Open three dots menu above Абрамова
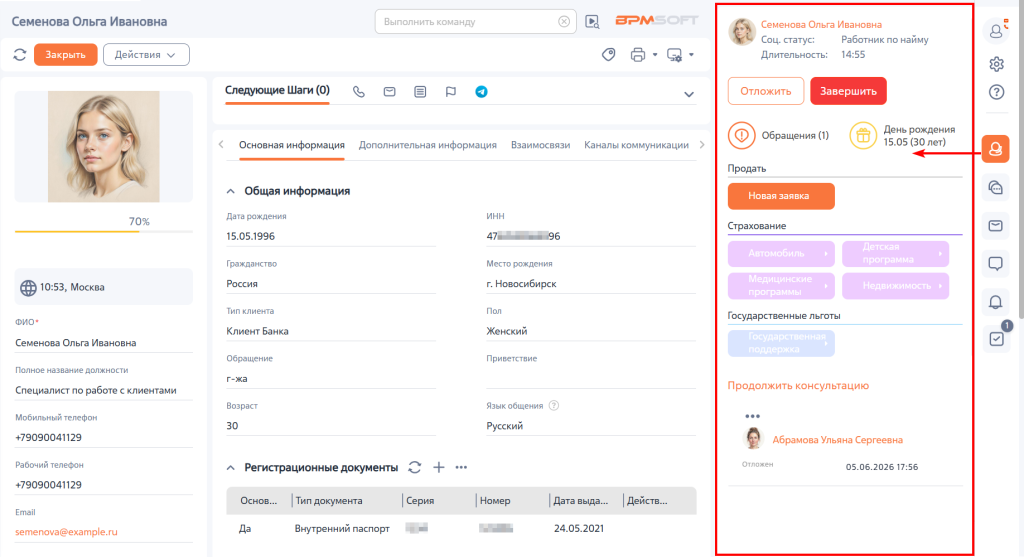1024x557 pixels. [x=752, y=416]
